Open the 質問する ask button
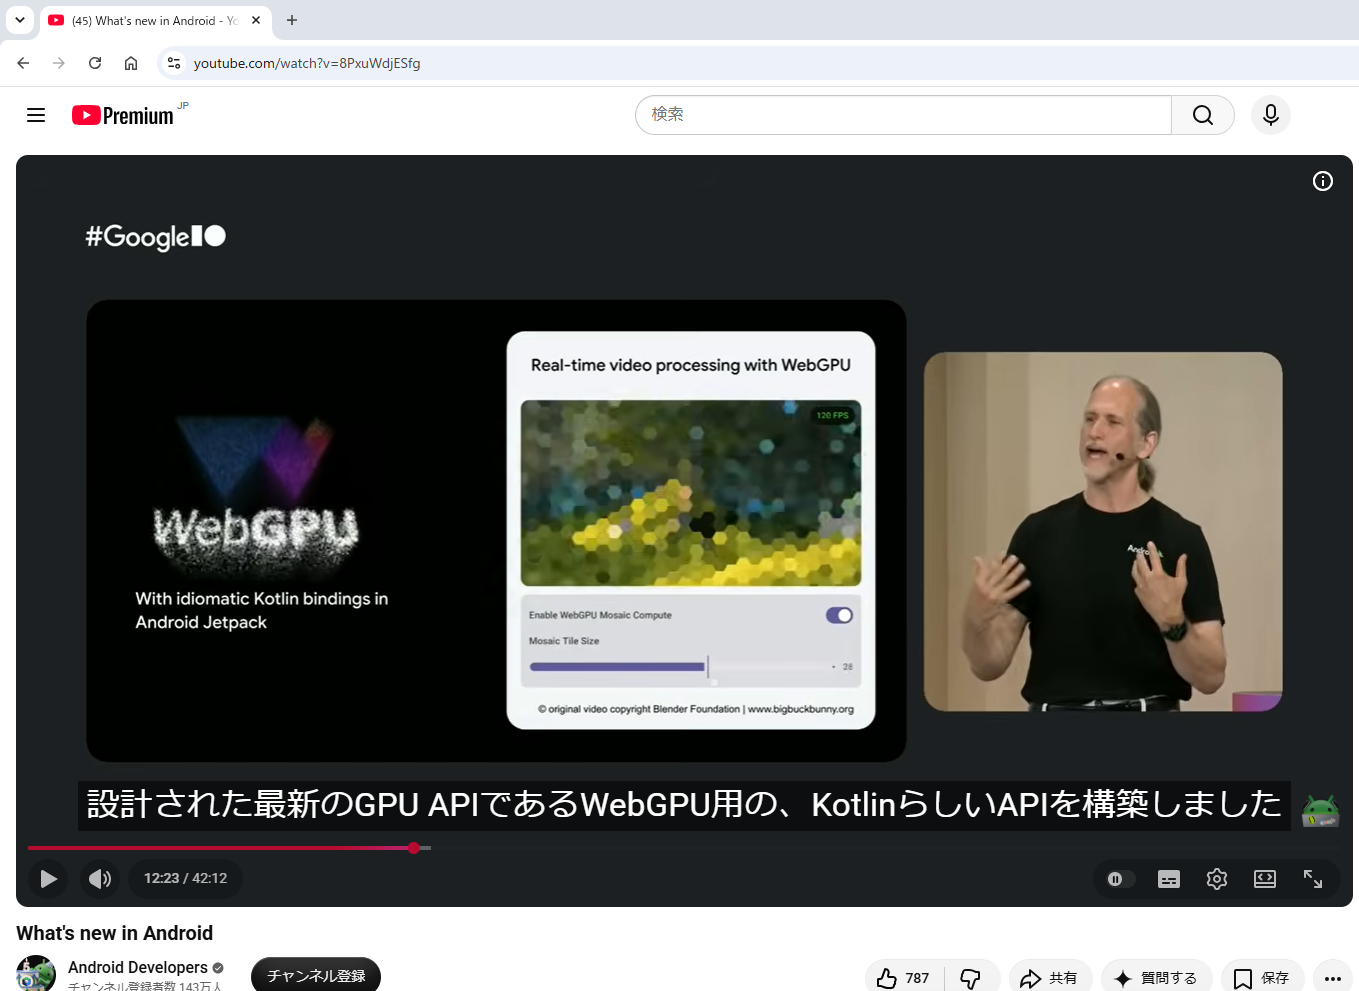This screenshot has height=991, width=1359. point(1156,978)
